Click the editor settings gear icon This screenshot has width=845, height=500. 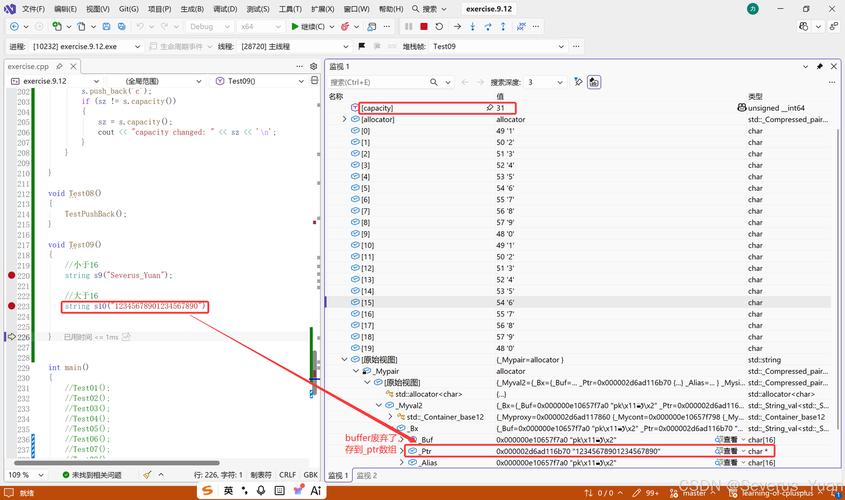pos(314,66)
